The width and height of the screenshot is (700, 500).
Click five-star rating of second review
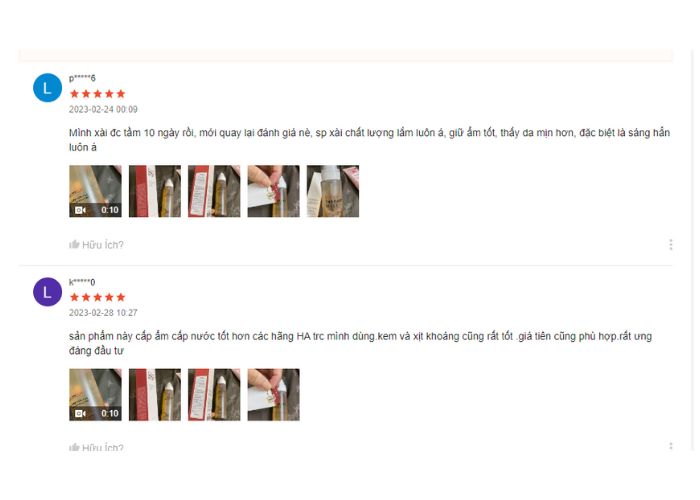97,297
